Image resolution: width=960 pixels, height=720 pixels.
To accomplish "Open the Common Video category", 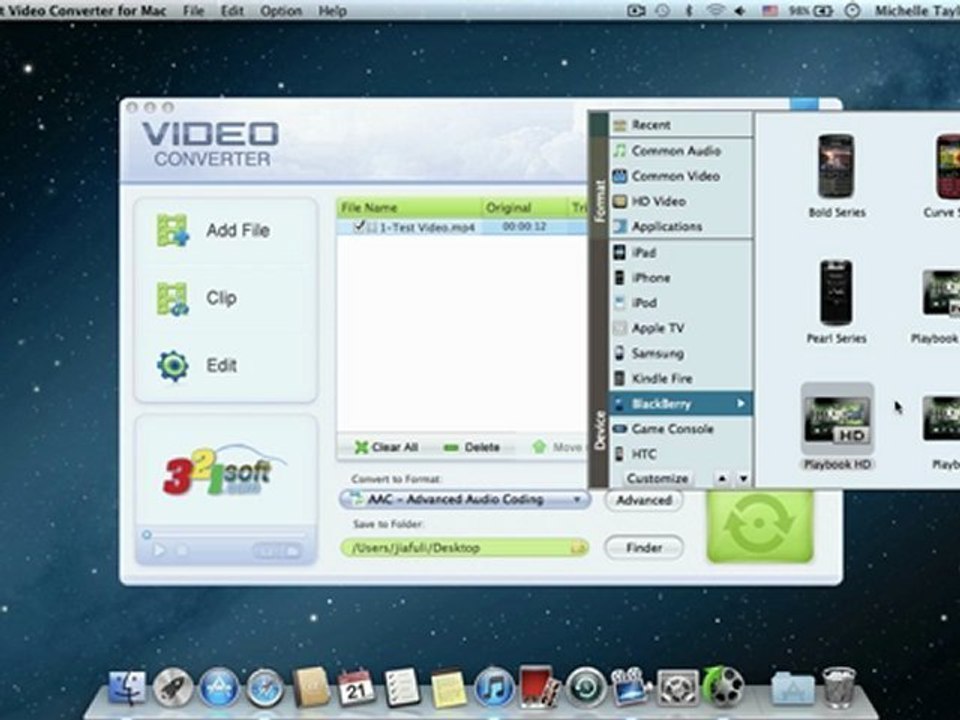I will pyautogui.click(x=681, y=176).
